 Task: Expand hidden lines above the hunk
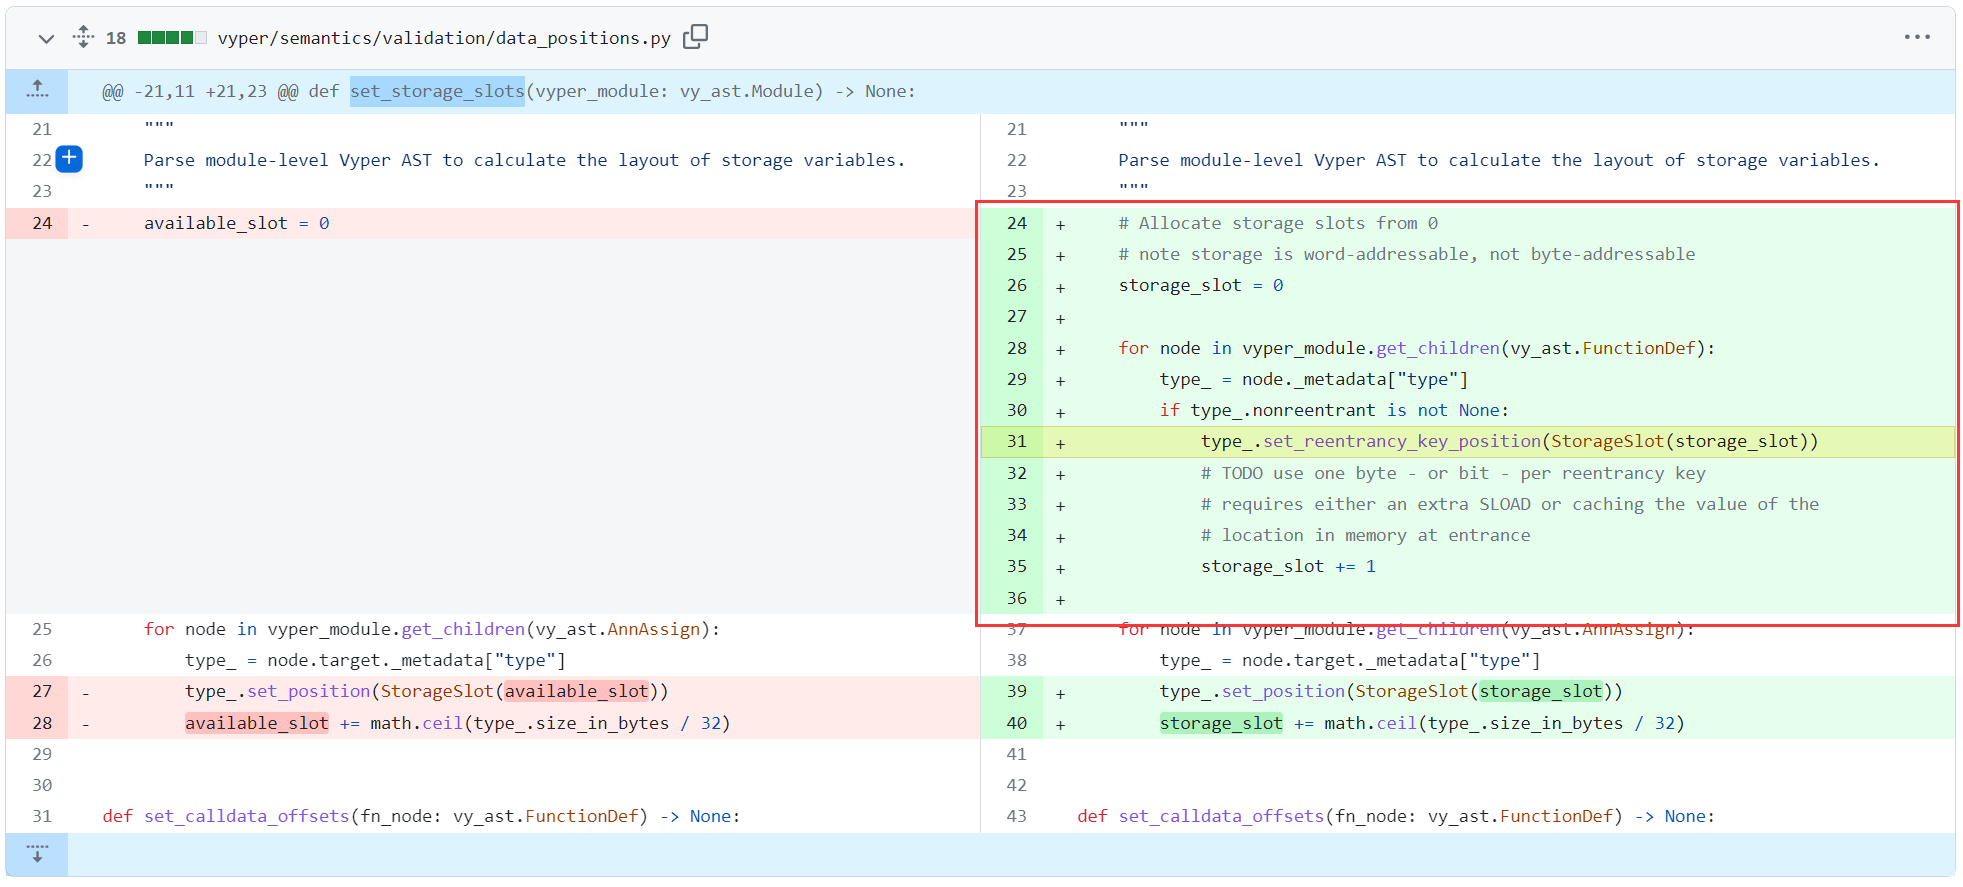click(37, 90)
